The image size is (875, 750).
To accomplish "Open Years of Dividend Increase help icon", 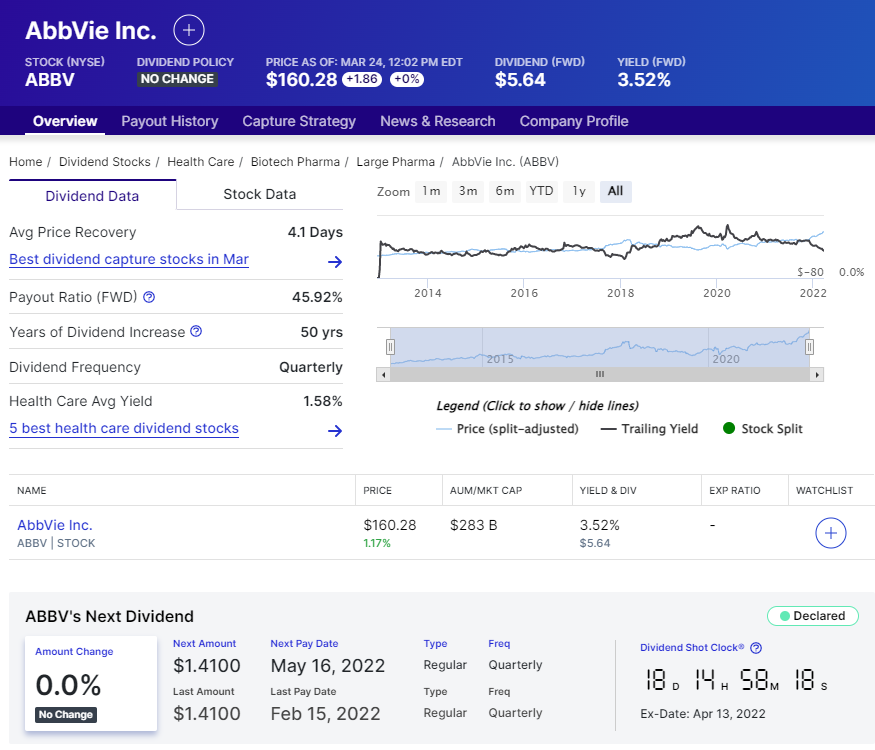I will point(196,331).
